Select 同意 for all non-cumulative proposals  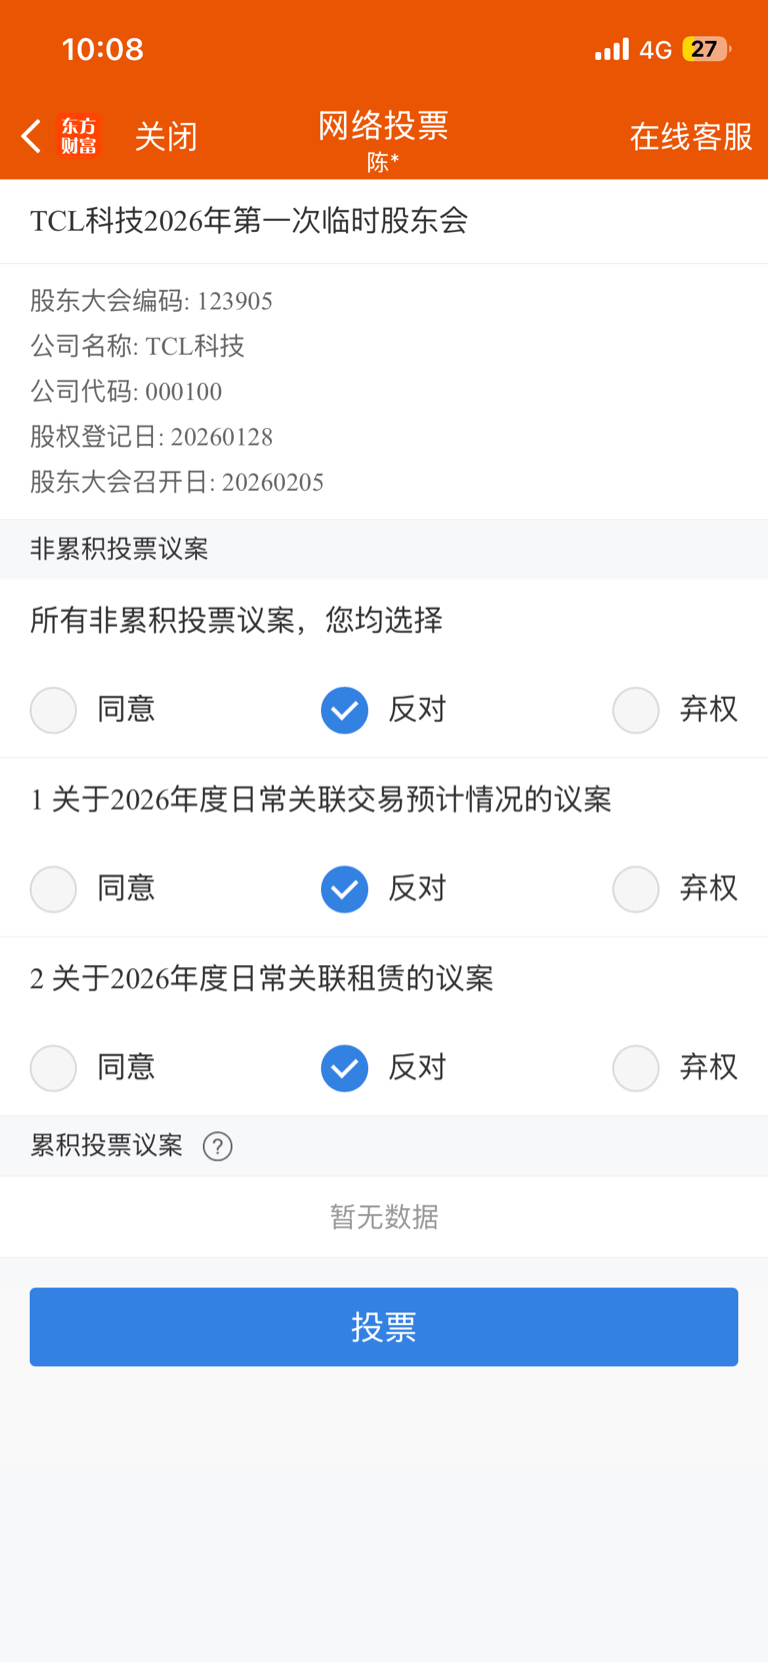tap(54, 710)
